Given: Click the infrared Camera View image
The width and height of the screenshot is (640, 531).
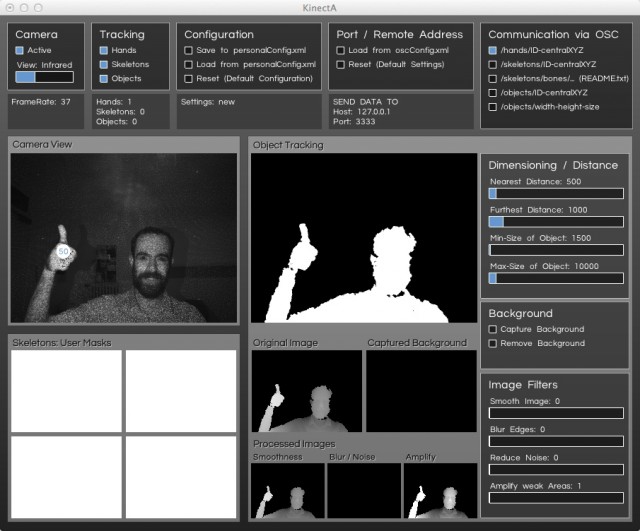Looking at the screenshot, I should (123, 238).
